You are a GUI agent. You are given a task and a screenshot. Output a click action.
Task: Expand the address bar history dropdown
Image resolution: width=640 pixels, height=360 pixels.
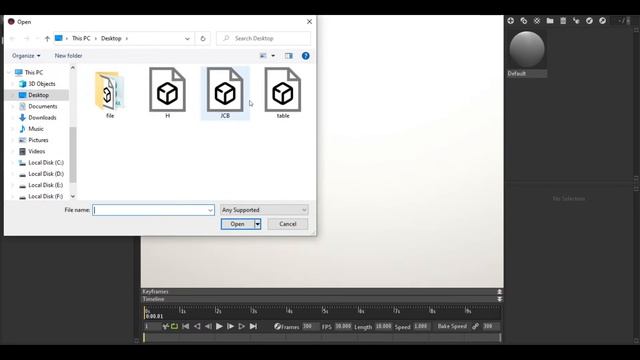187,38
